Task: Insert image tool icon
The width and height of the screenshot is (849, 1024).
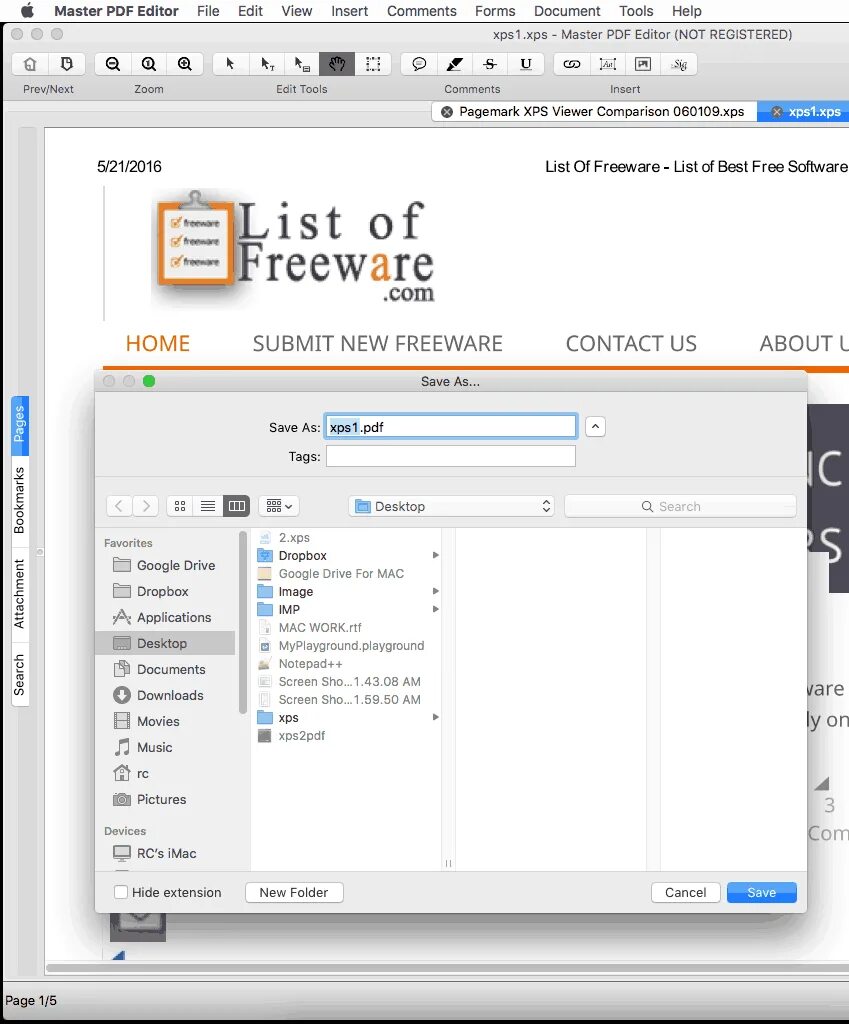Action: [643, 64]
